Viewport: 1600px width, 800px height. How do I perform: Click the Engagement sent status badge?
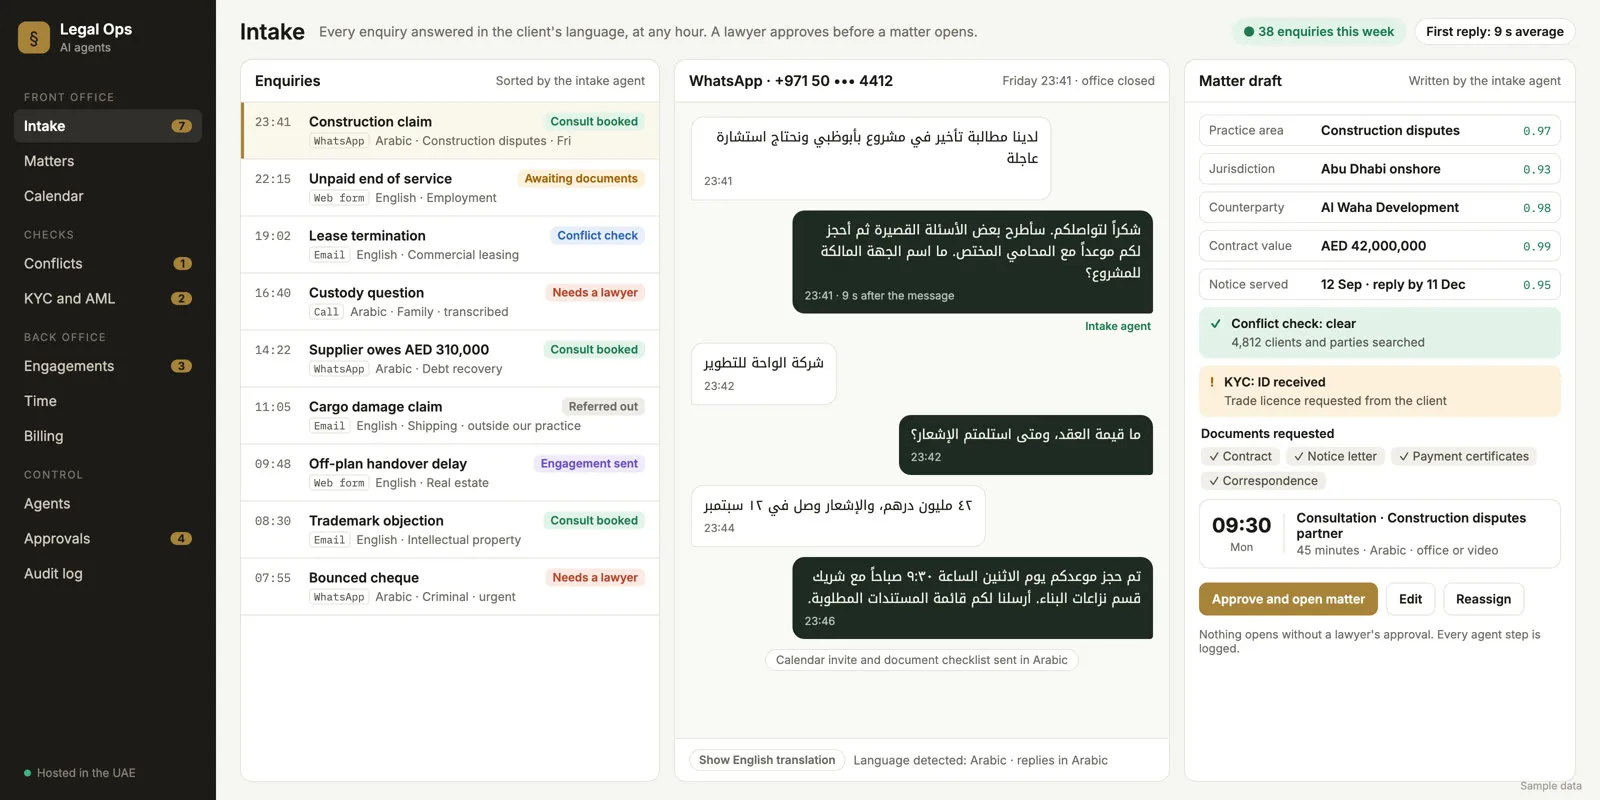click(x=589, y=464)
